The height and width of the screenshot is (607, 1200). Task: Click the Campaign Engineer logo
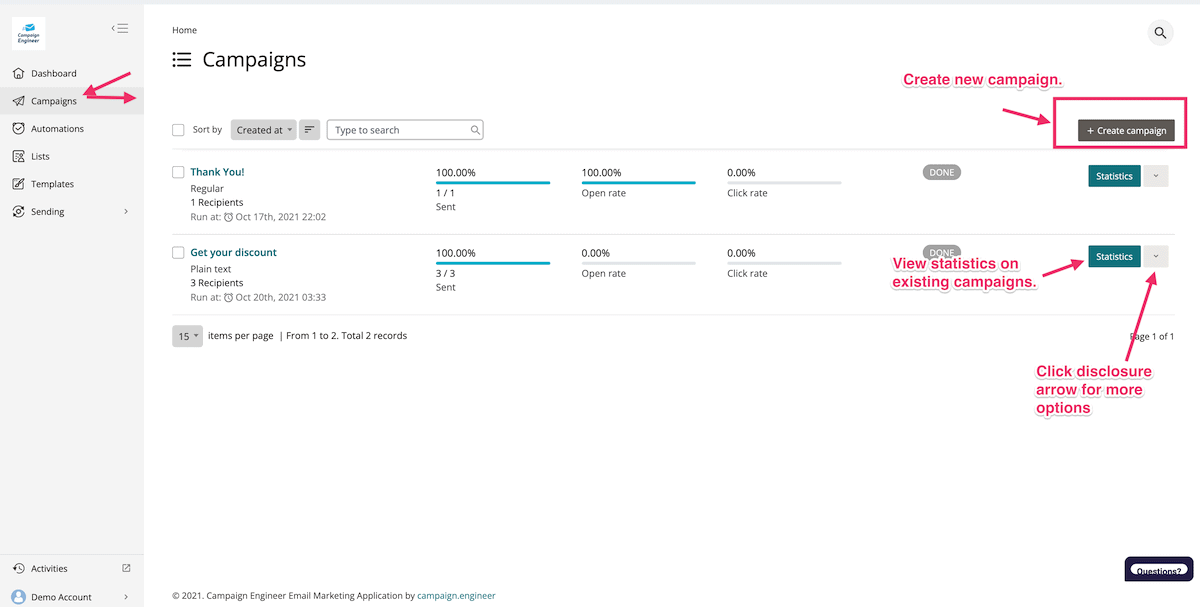point(28,33)
